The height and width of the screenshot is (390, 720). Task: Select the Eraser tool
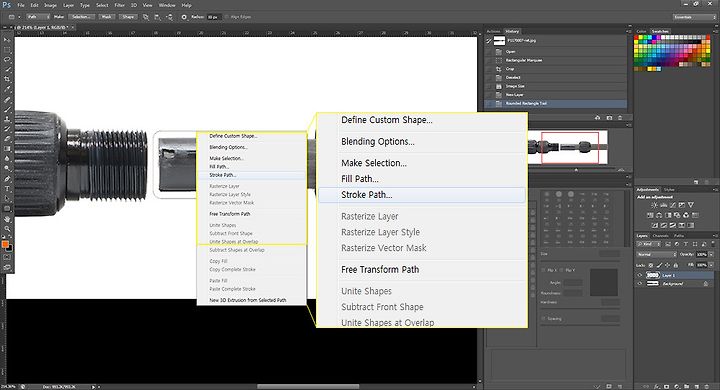click(7, 139)
